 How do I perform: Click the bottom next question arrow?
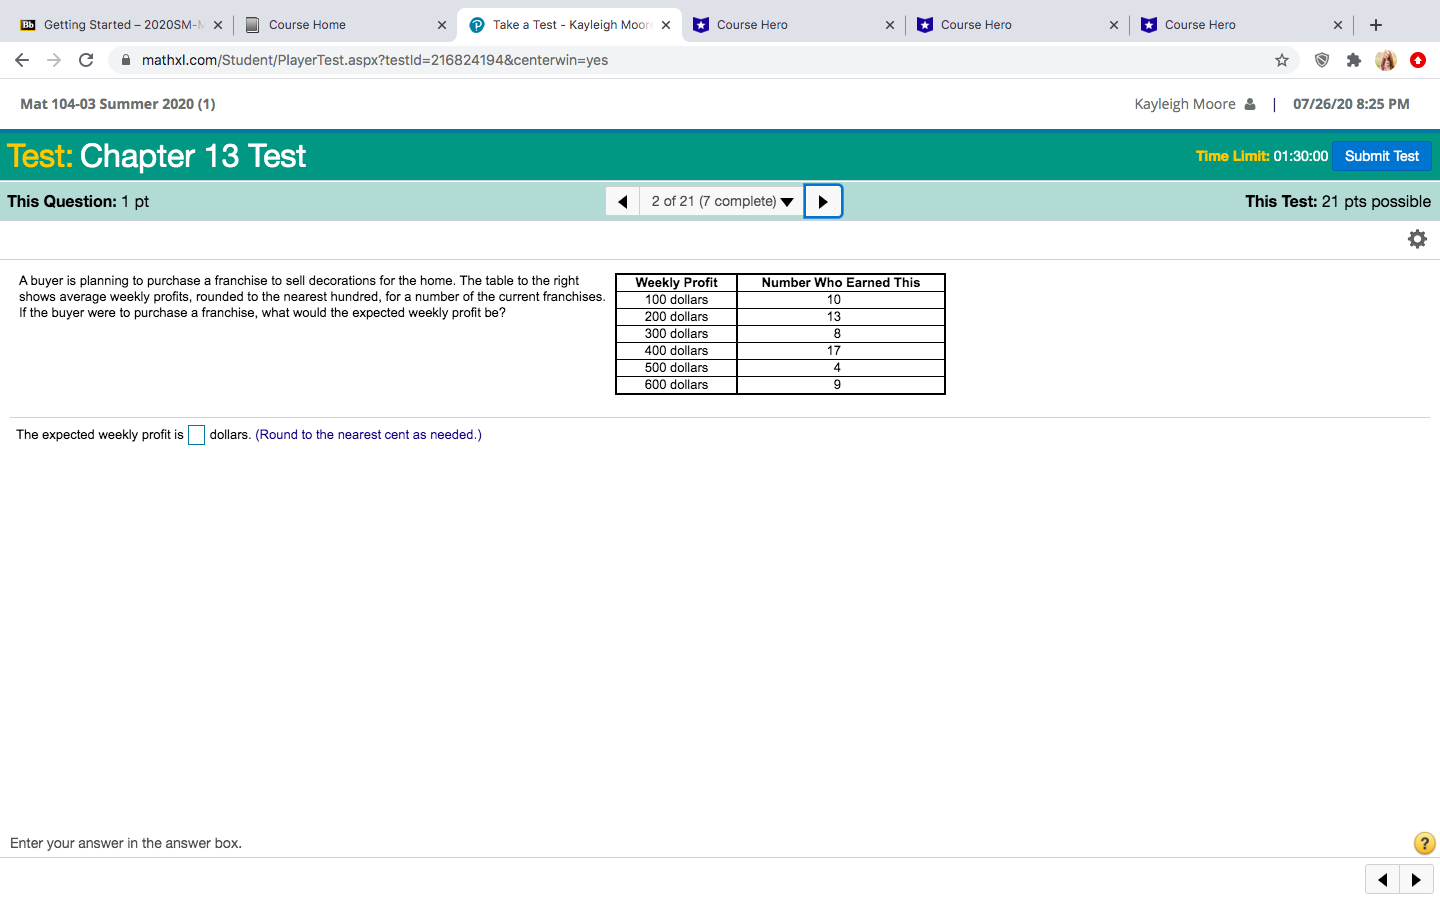coord(1416,880)
